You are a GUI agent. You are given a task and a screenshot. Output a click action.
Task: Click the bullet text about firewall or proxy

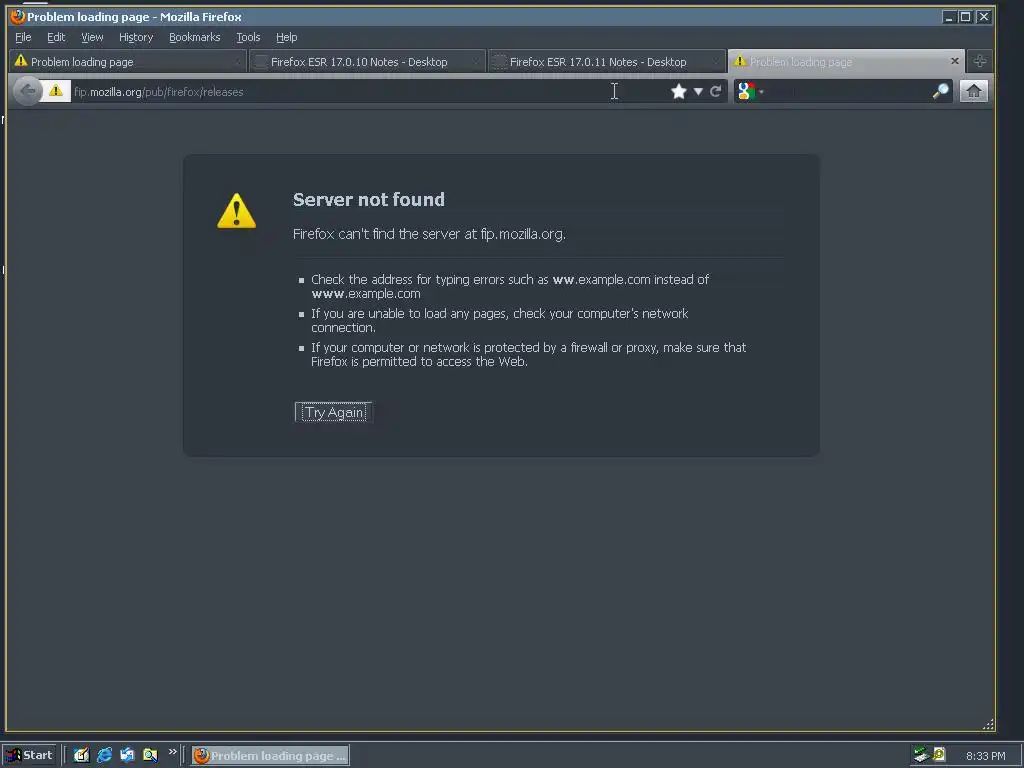tap(528, 354)
